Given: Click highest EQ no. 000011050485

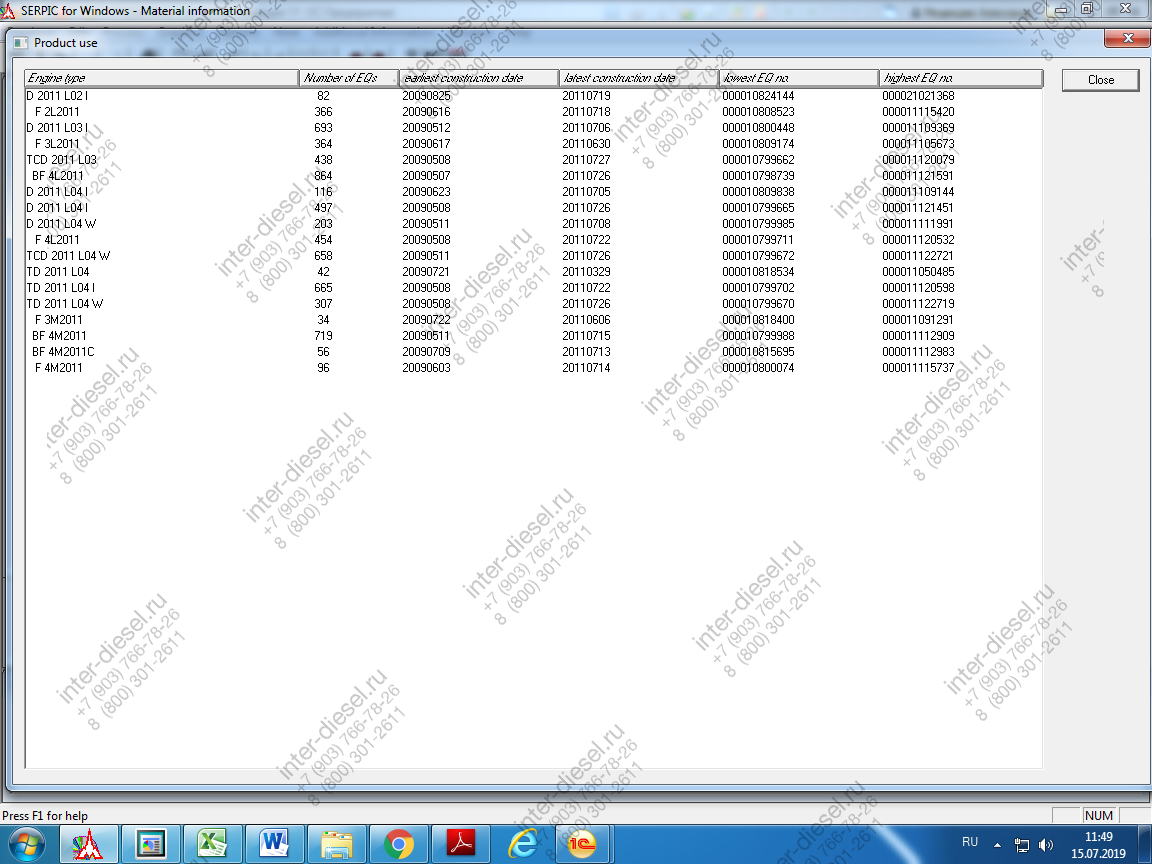Looking at the screenshot, I should click(918, 272).
